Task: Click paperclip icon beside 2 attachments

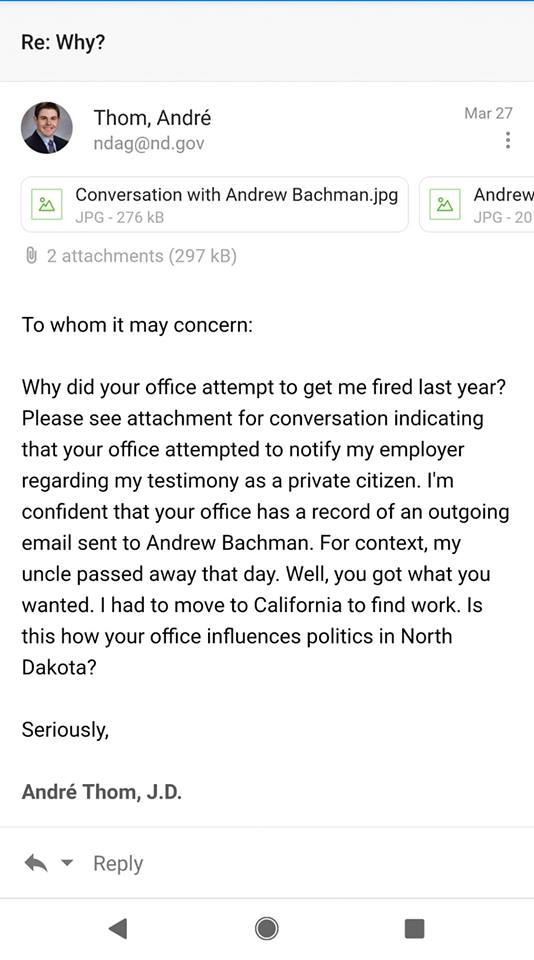Action: (x=32, y=256)
